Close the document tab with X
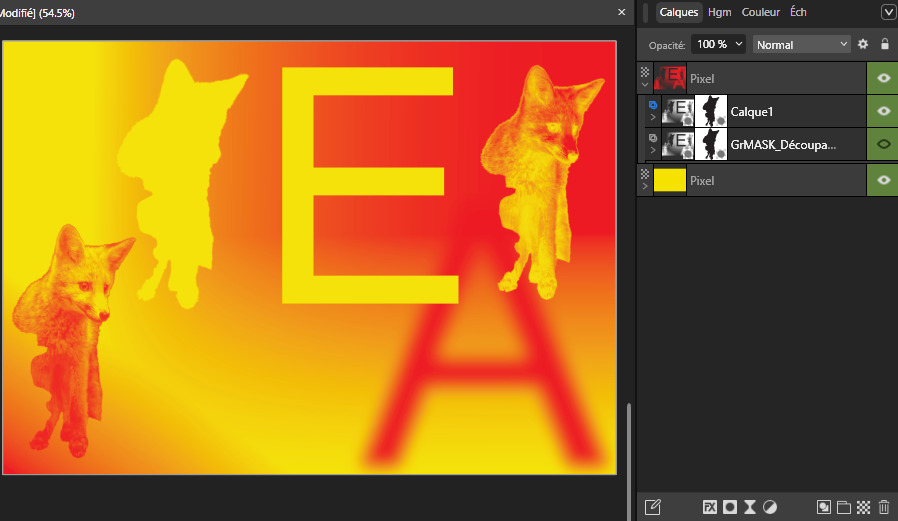Image resolution: width=898 pixels, height=521 pixels. tap(622, 12)
